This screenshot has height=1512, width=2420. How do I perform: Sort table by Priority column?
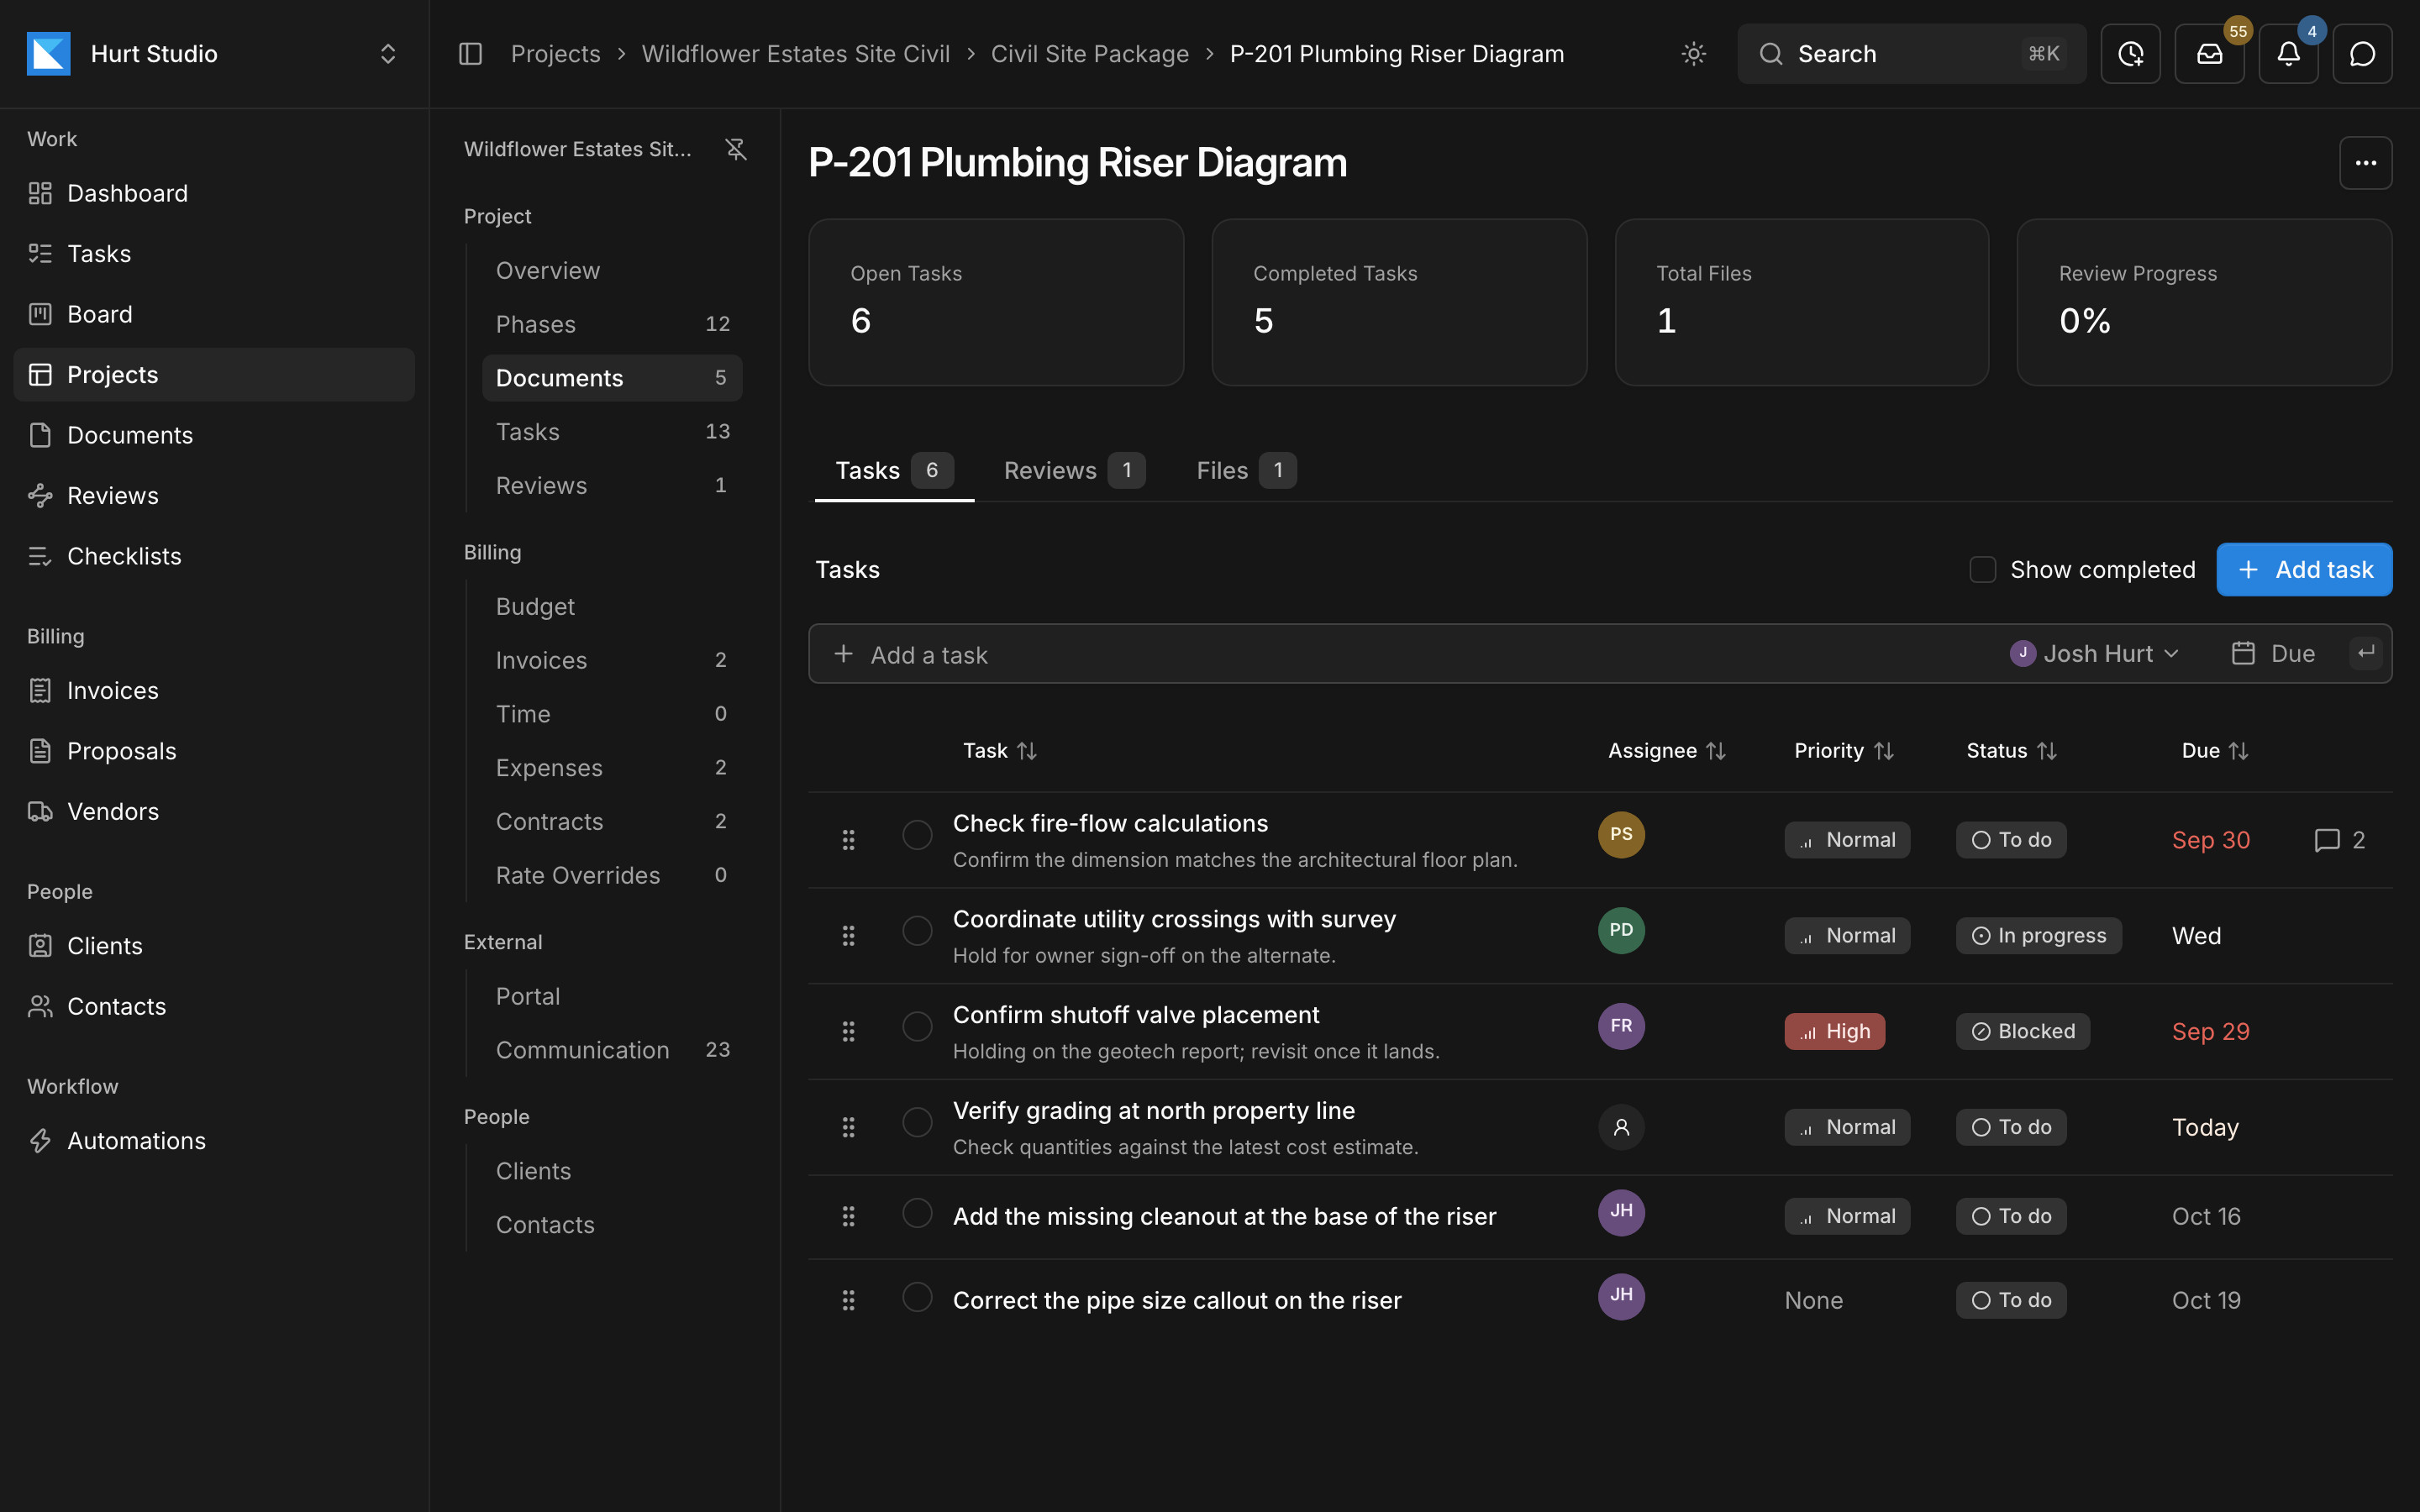coord(1844,751)
